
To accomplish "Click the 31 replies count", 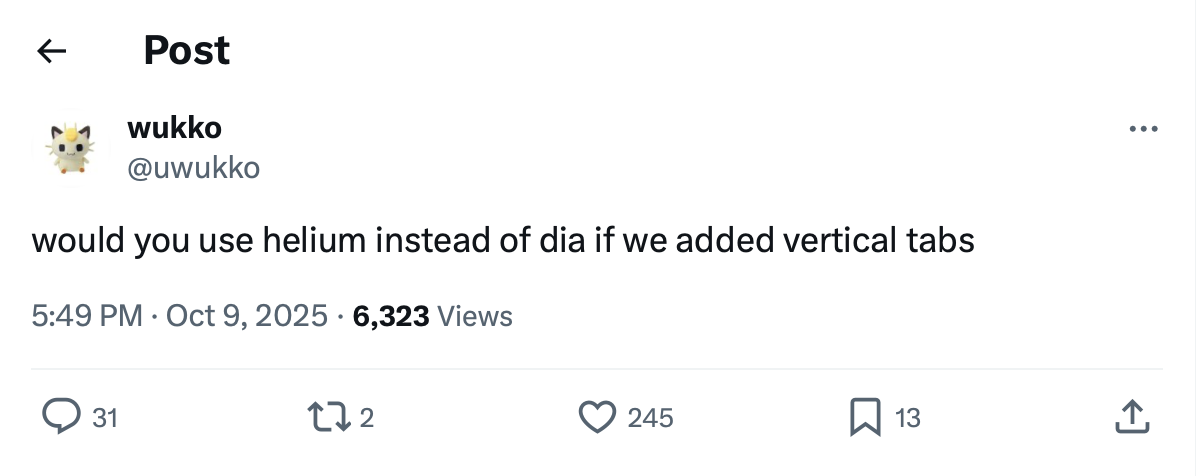I will click(105, 418).
